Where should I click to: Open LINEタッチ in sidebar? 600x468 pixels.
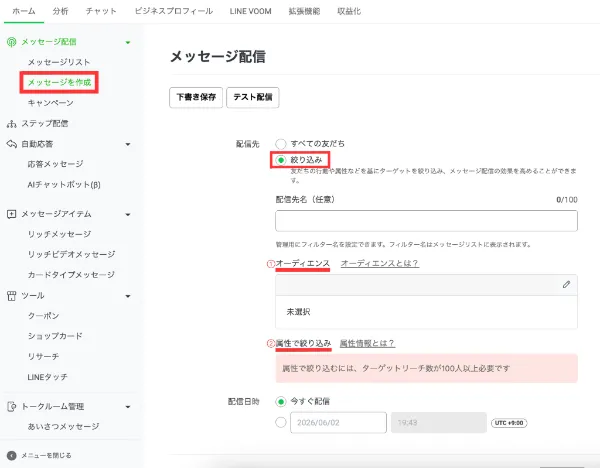pos(47,377)
